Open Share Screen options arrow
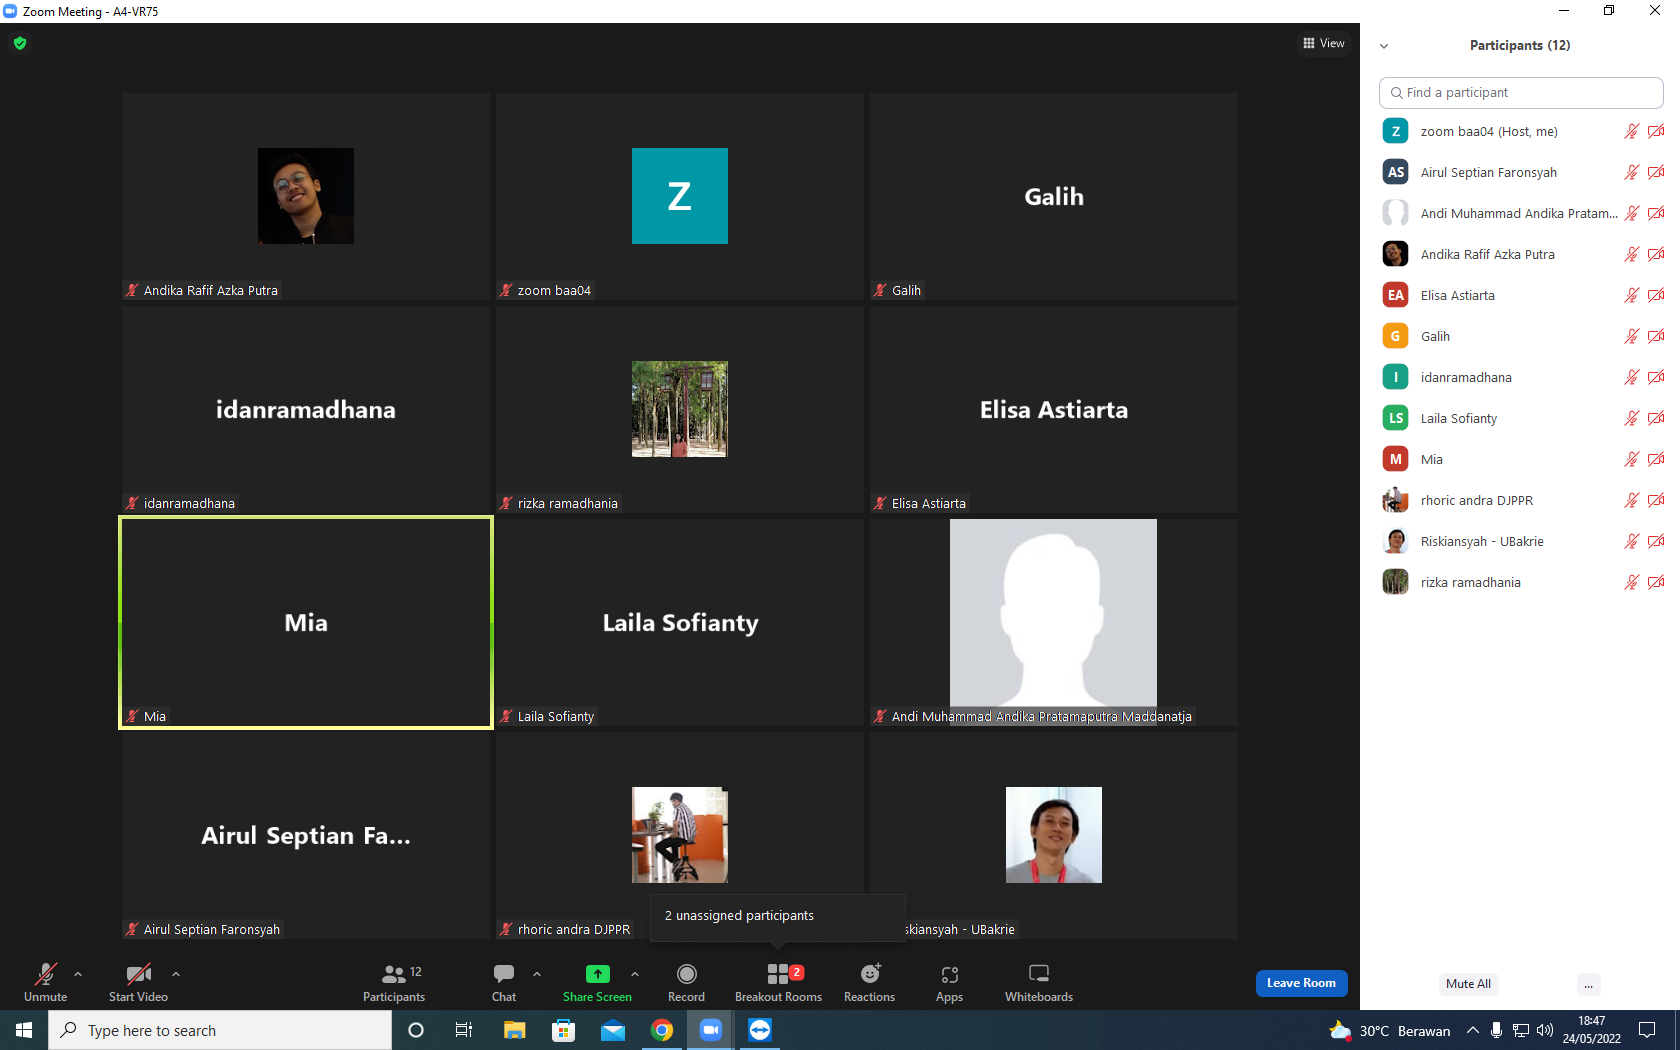This screenshot has height=1050, width=1680. click(x=635, y=974)
